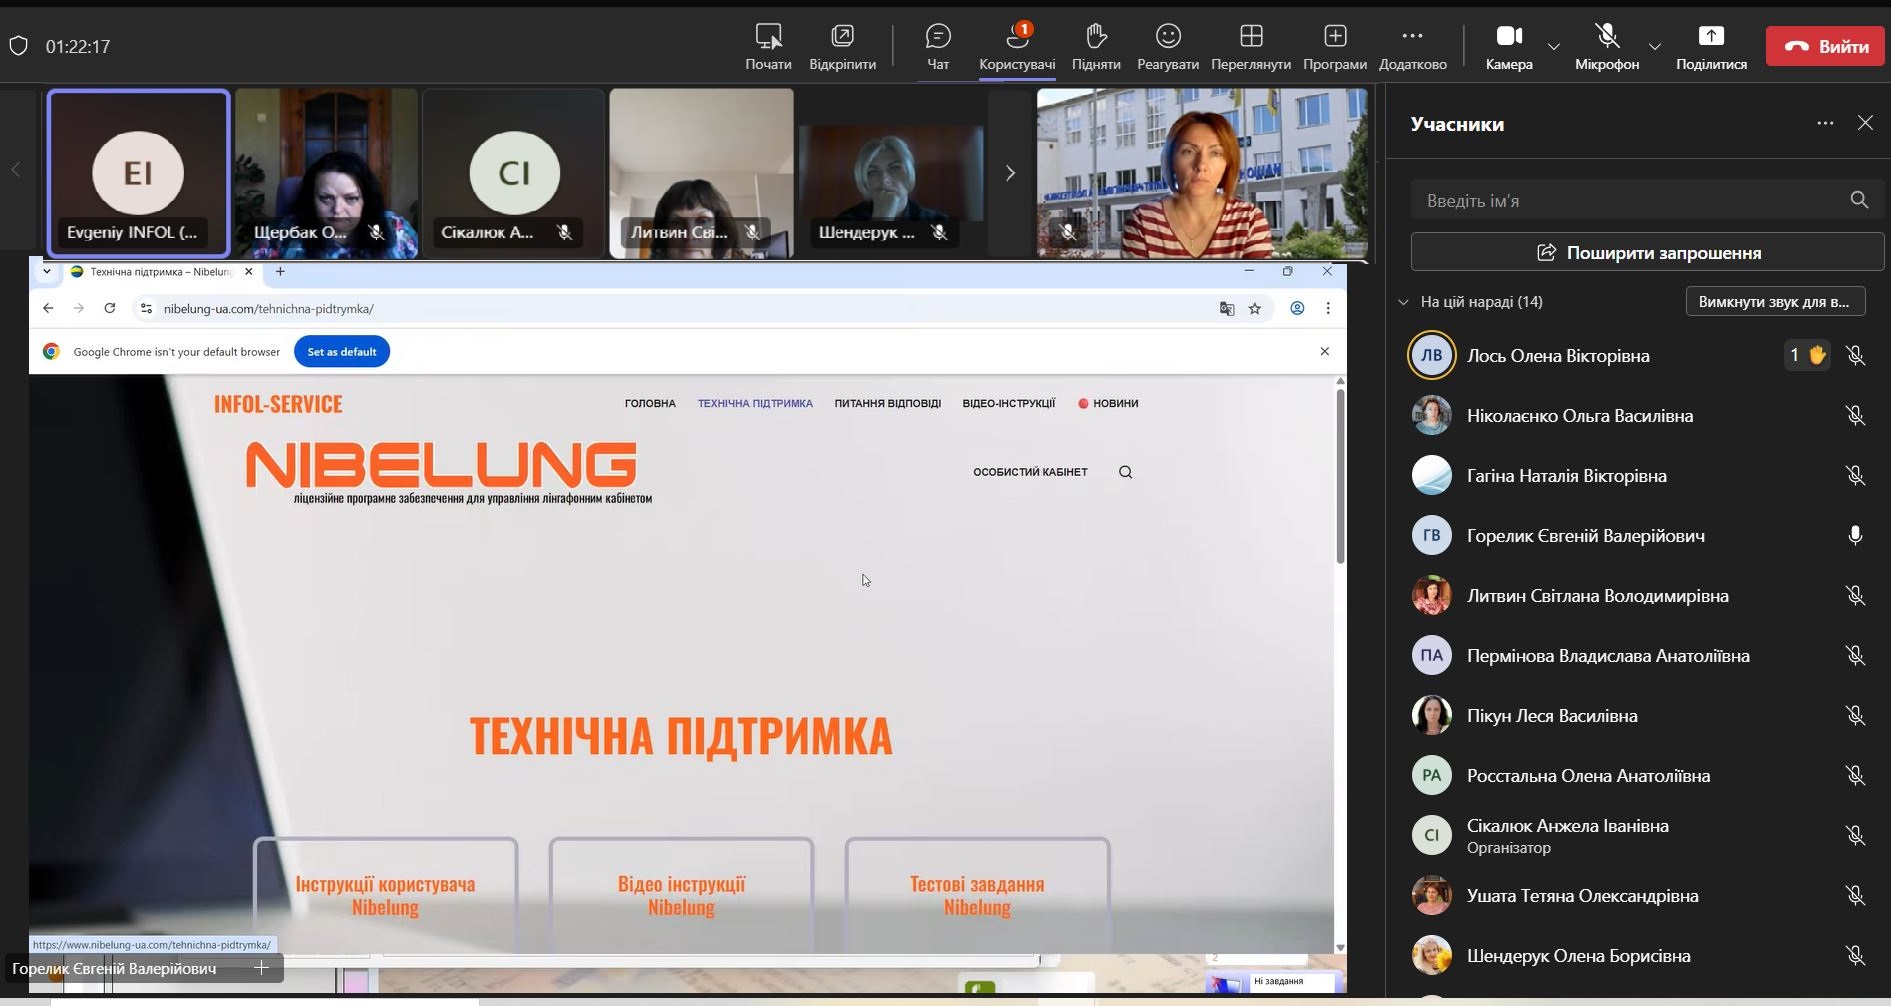Close the Учасники panel

coord(1865,123)
